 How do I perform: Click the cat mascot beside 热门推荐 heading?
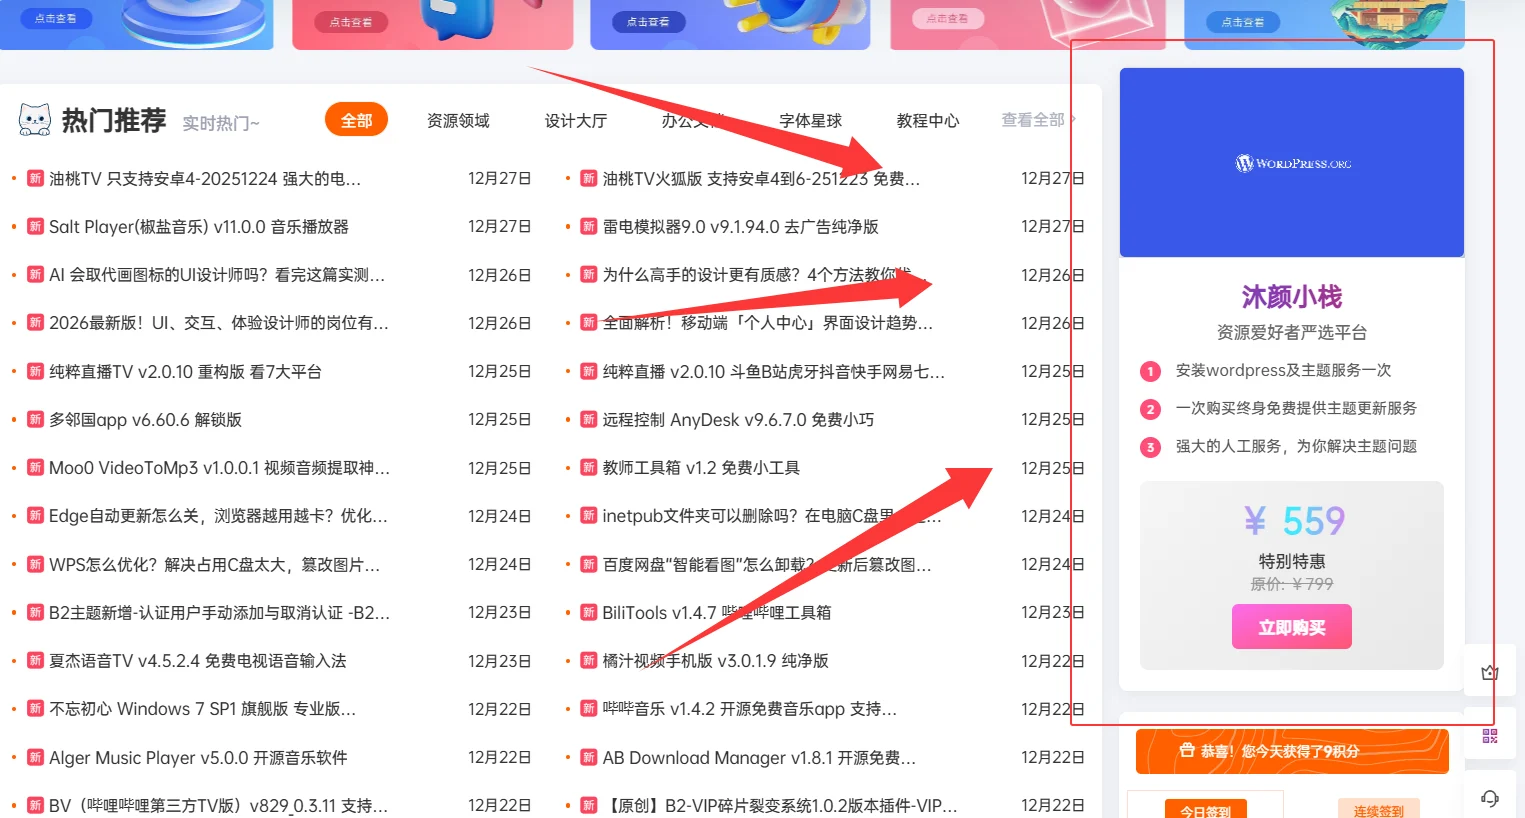tap(33, 119)
